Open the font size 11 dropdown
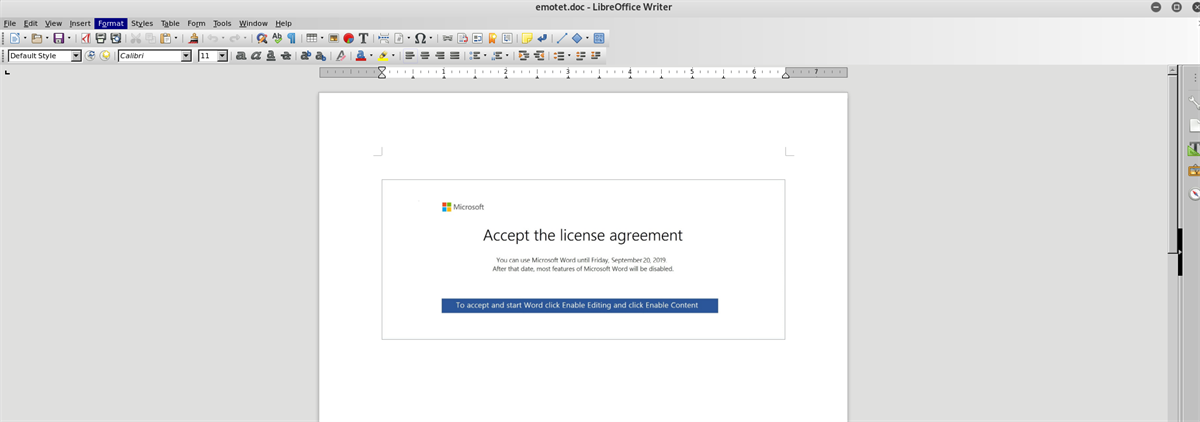1200x422 pixels. [x=222, y=56]
